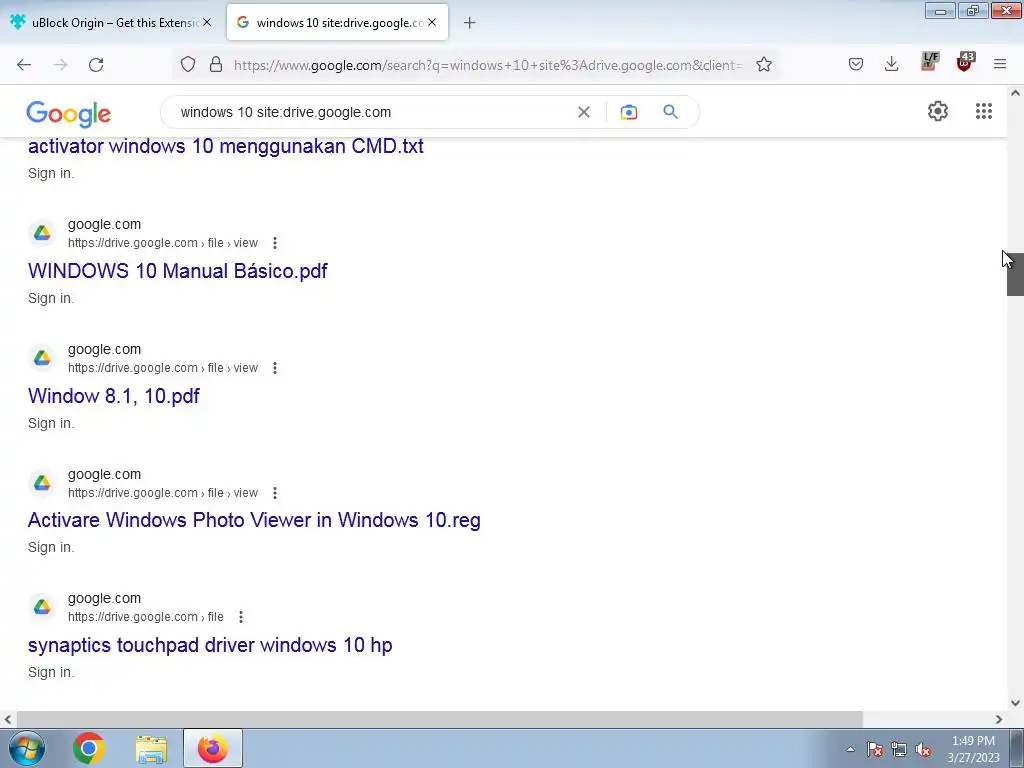Click the scroll up arrow
The height and width of the screenshot is (768, 1024).
coord(1015,93)
